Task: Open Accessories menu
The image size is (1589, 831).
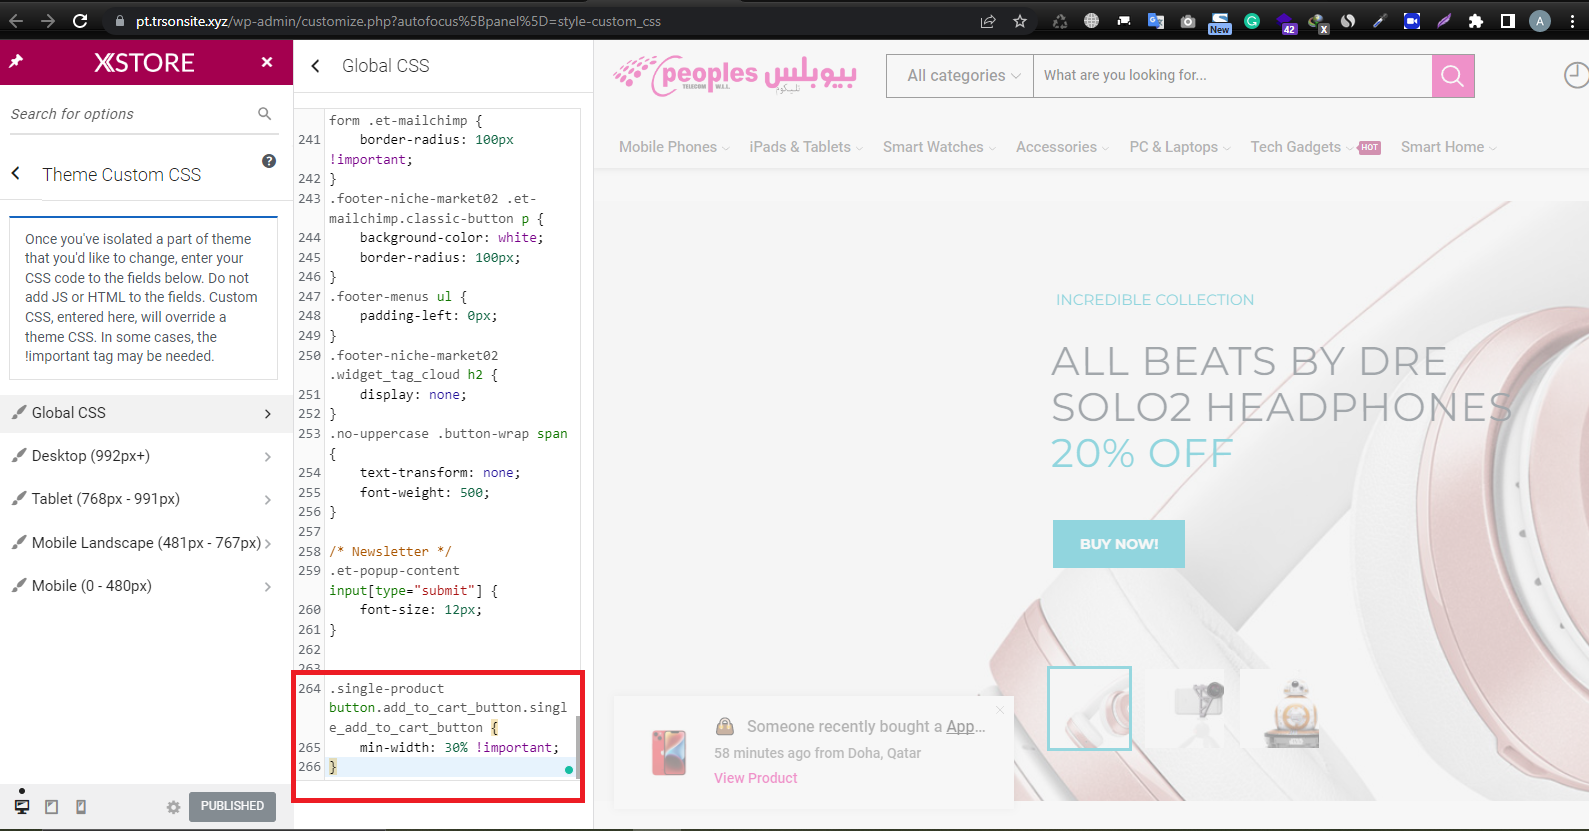Action: pos(1062,147)
